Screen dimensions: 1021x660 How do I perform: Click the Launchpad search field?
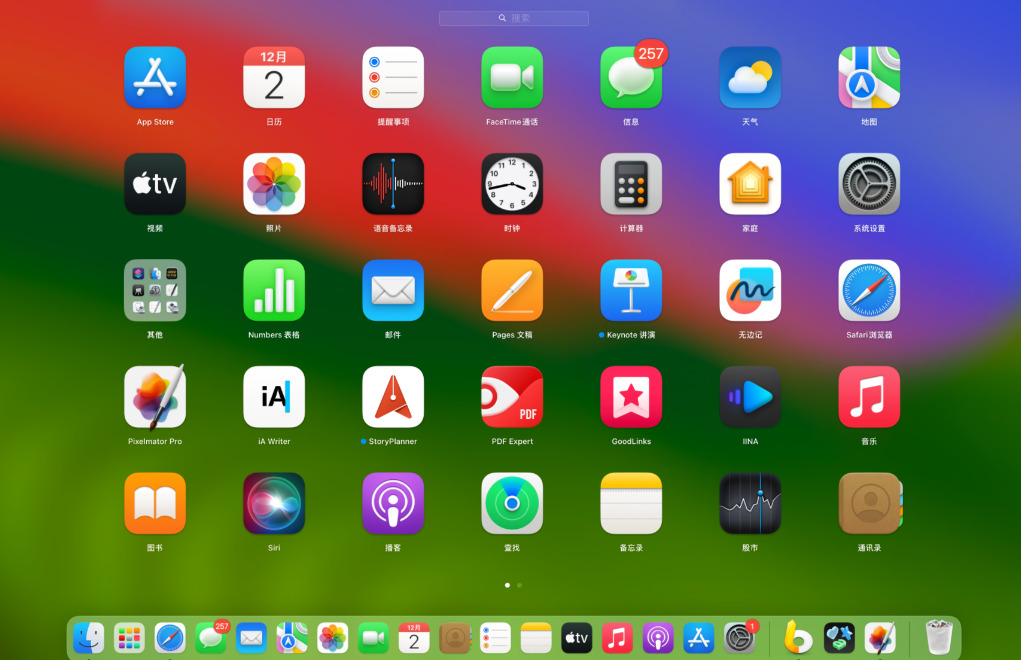pos(514,18)
